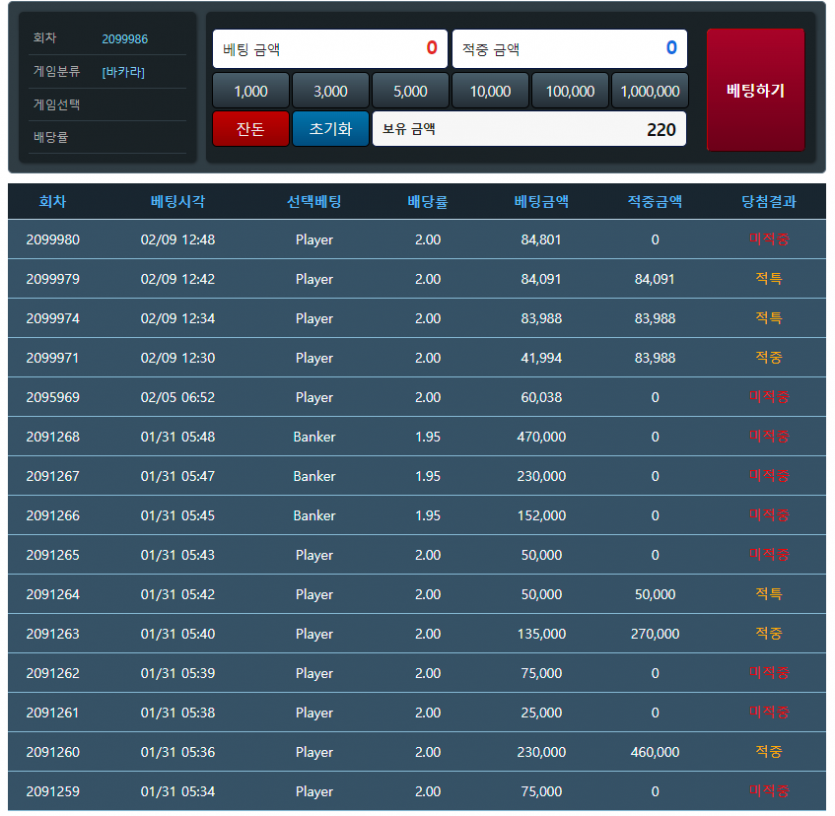835x816 pixels.
Task: Click the 미적중 result for round 2099980
Action: pos(768,239)
